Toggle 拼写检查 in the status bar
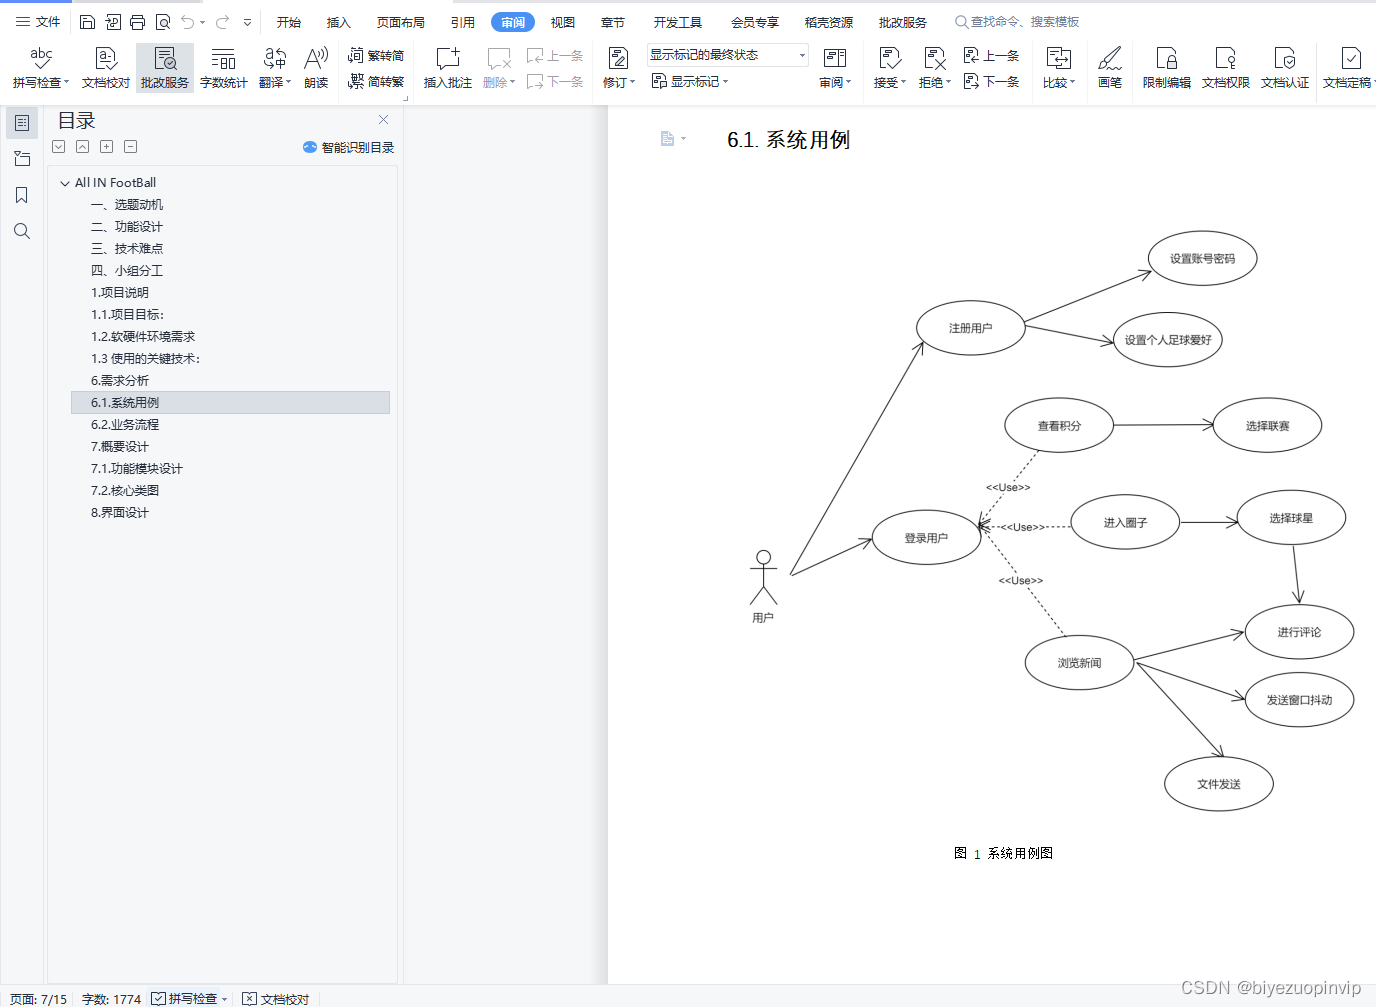The image size is (1376, 1007). 188,998
